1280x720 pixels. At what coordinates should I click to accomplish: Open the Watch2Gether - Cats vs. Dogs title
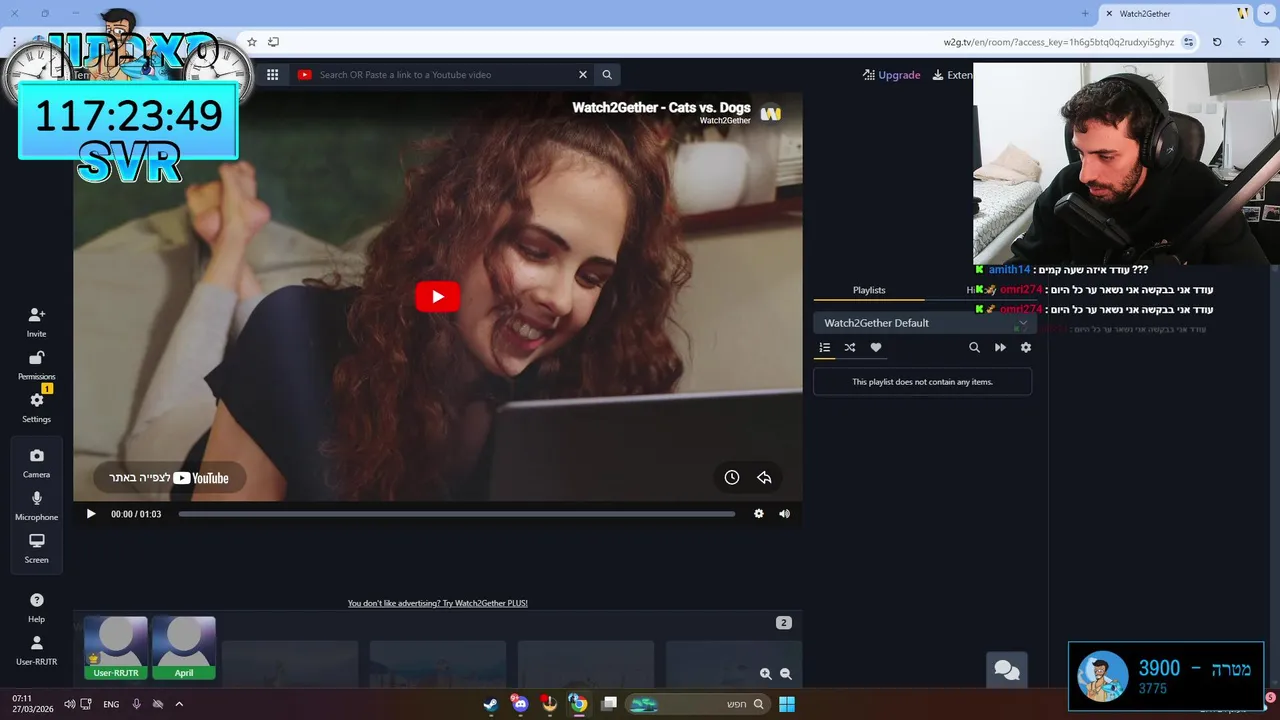click(x=661, y=107)
